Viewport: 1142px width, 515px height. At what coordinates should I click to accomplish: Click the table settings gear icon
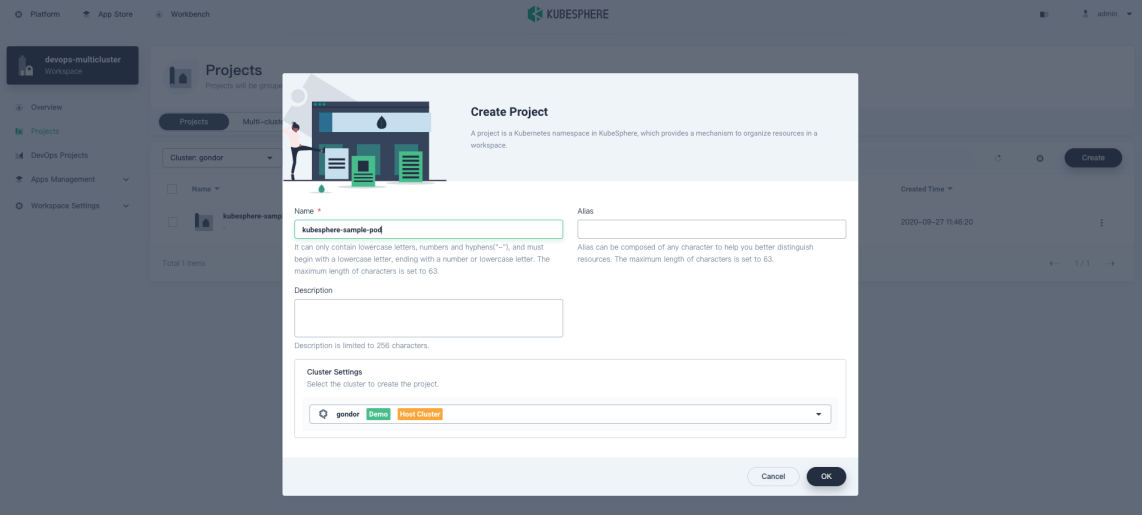tap(1039, 158)
